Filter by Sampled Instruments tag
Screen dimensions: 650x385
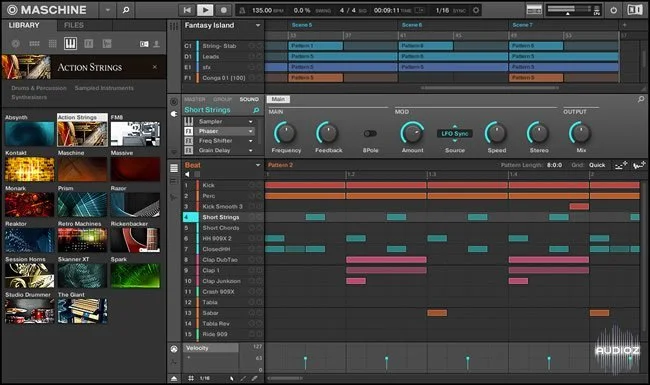pyautogui.click(x=104, y=88)
